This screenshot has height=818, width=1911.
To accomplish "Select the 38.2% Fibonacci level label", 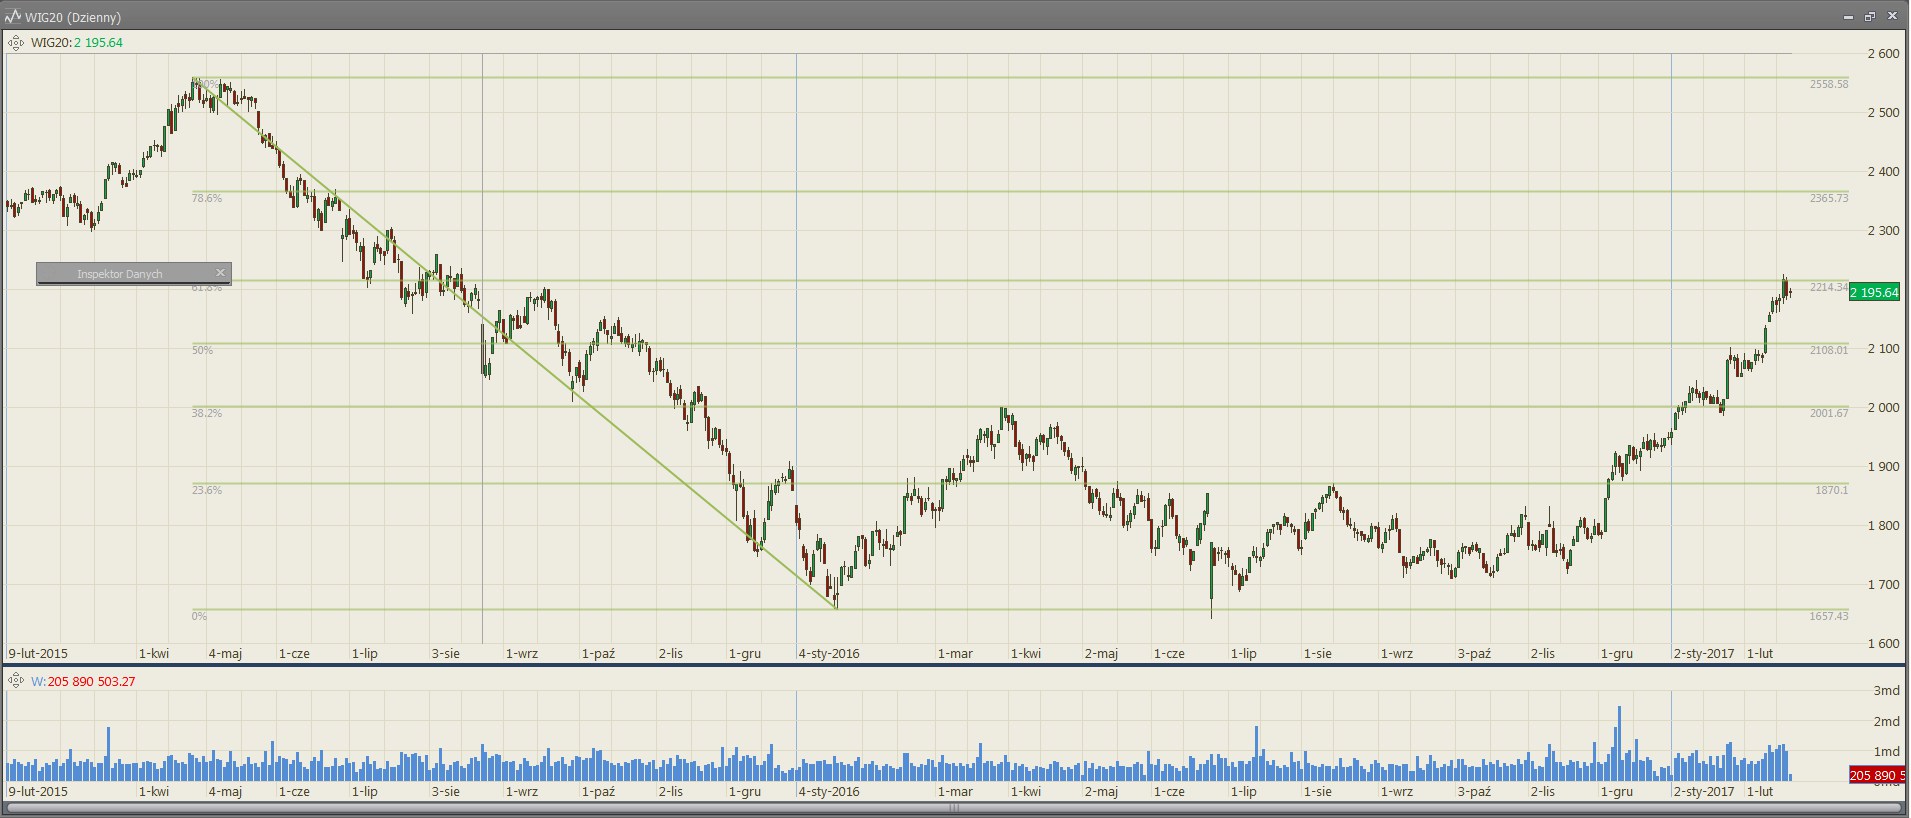I will point(207,413).
